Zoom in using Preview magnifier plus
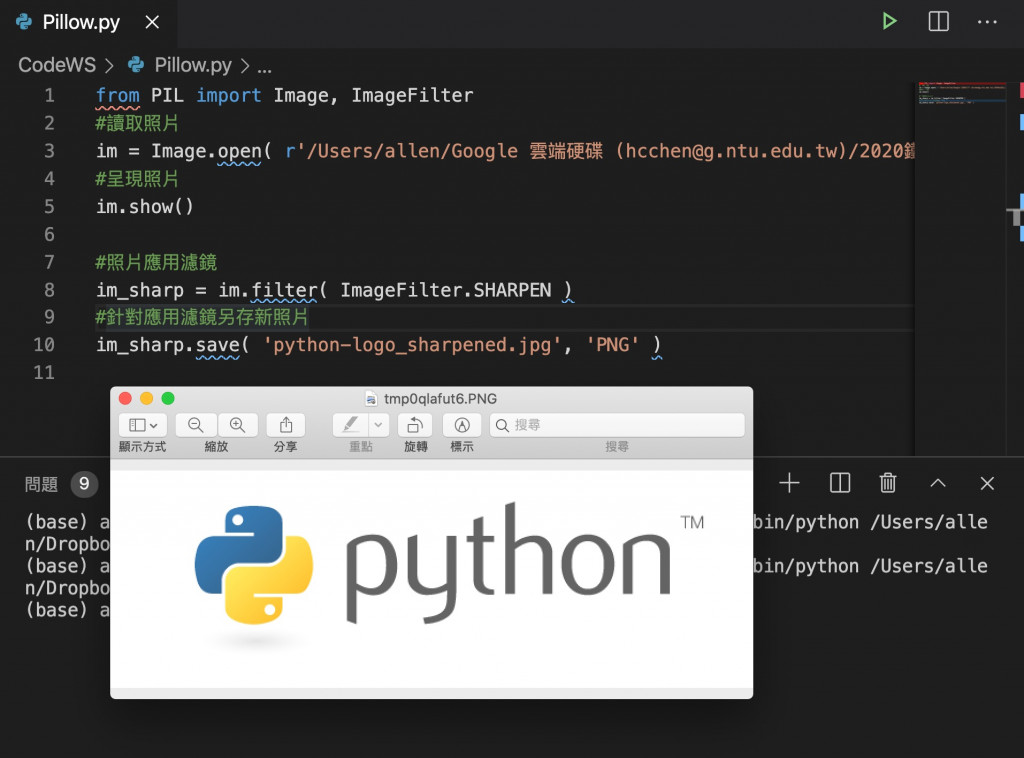1024x758 pixels. pos(238,425)
